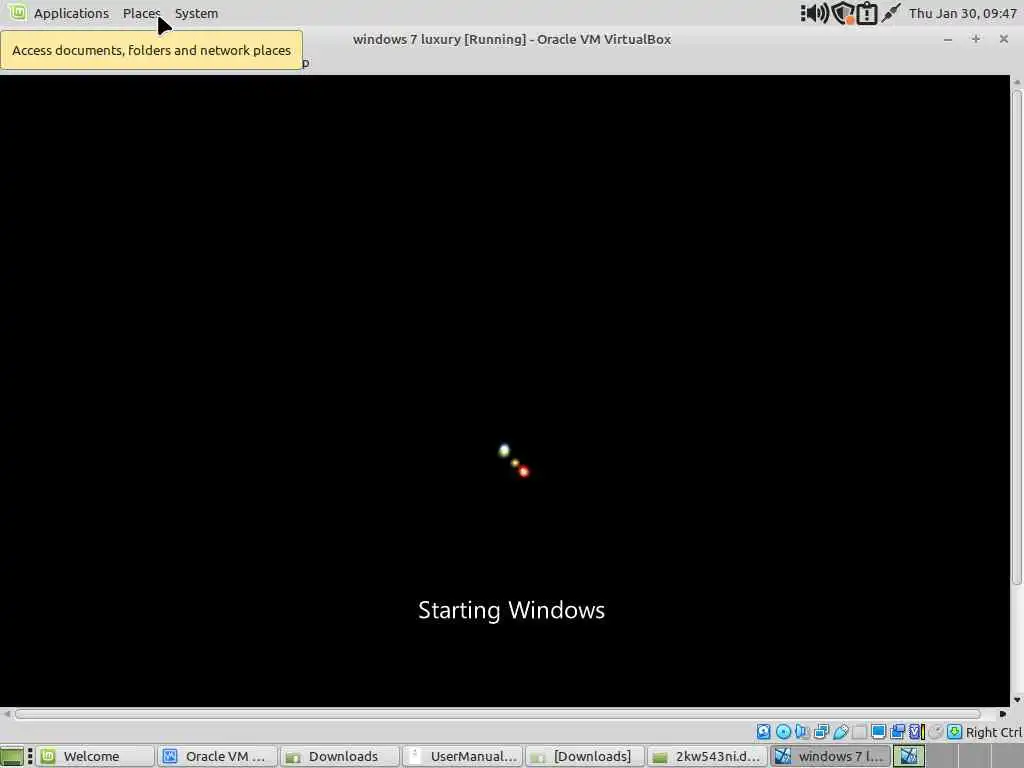
Task: Click the scroll-right arrow of horizontal scrollbar
Action: pos(1003,714)
